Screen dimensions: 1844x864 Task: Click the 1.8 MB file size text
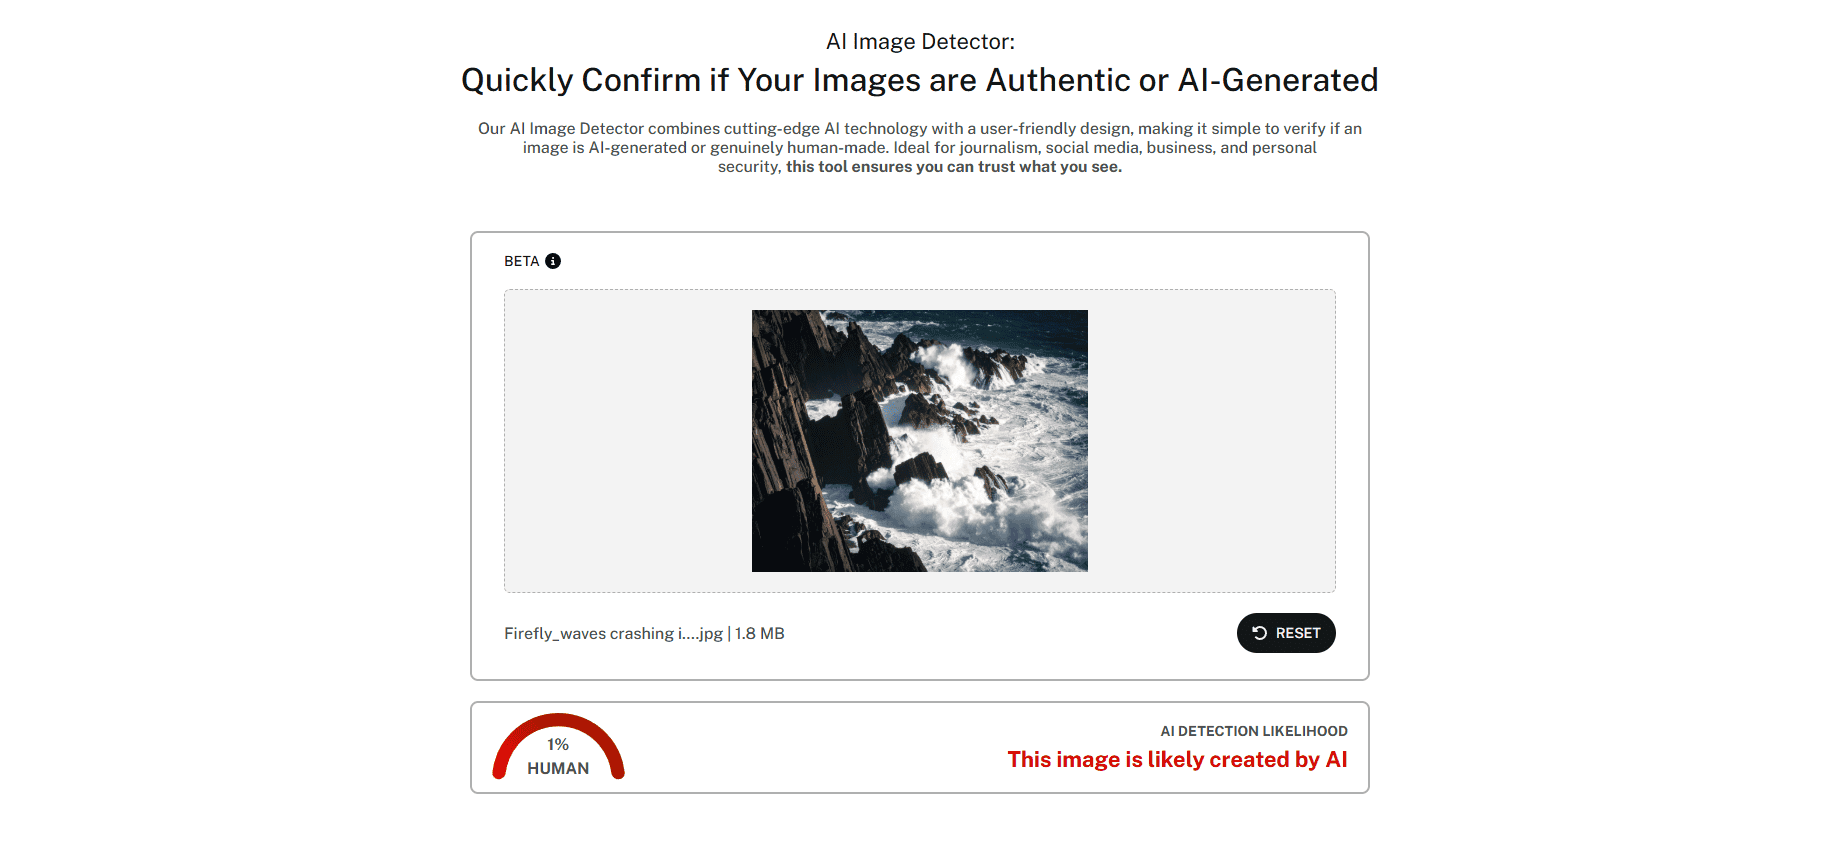click(x=760, y=633)
